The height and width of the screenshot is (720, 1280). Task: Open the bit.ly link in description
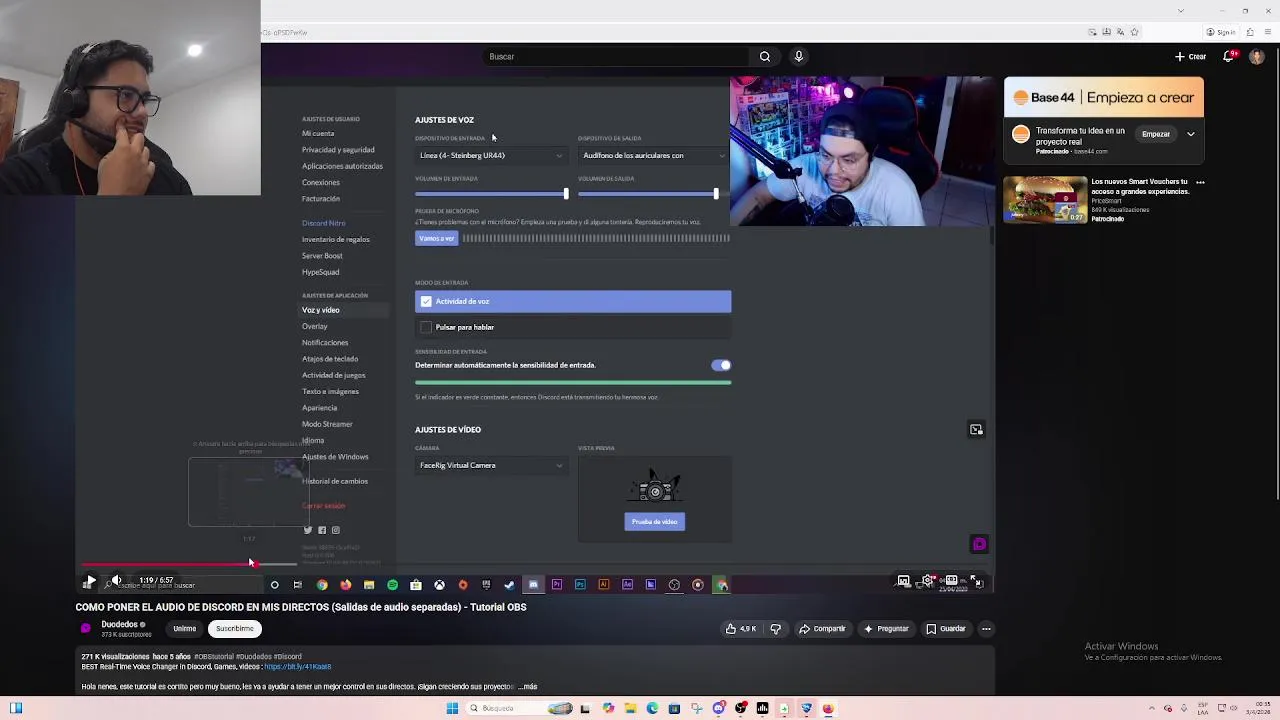[x=298, y=667]
